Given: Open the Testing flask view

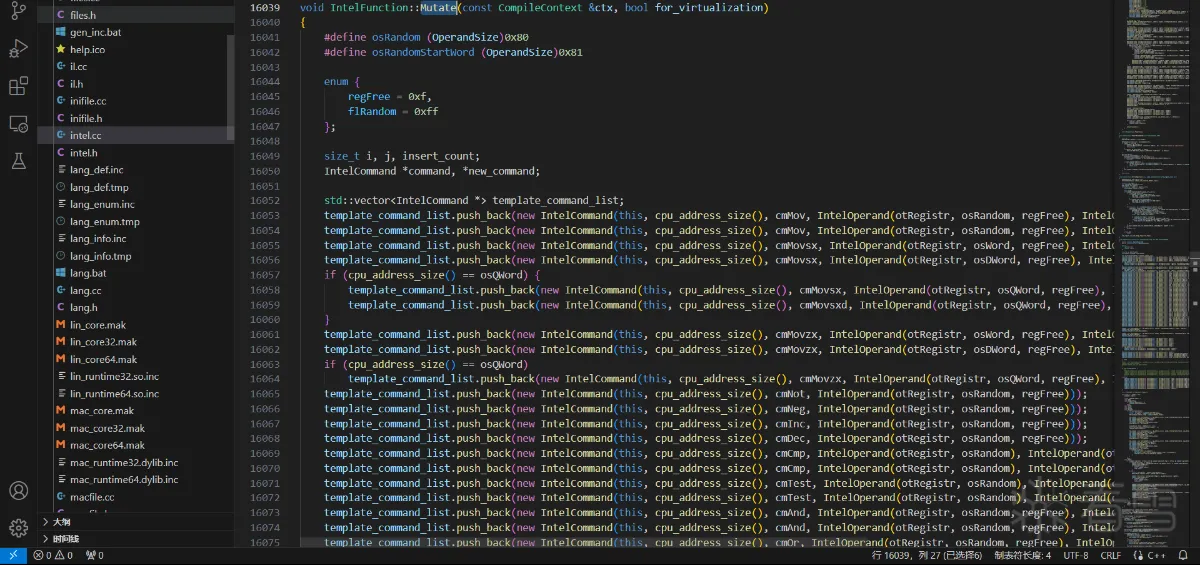Looking at the screenshot, I should (18, 160).
